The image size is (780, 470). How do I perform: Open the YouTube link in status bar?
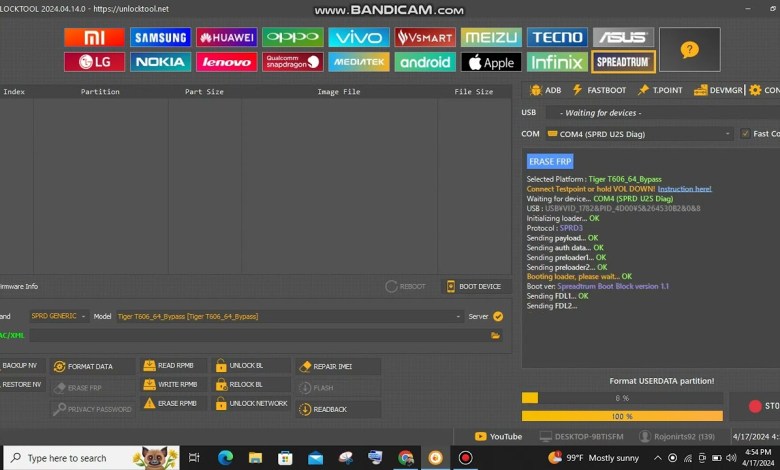click(x=498, y=437)
